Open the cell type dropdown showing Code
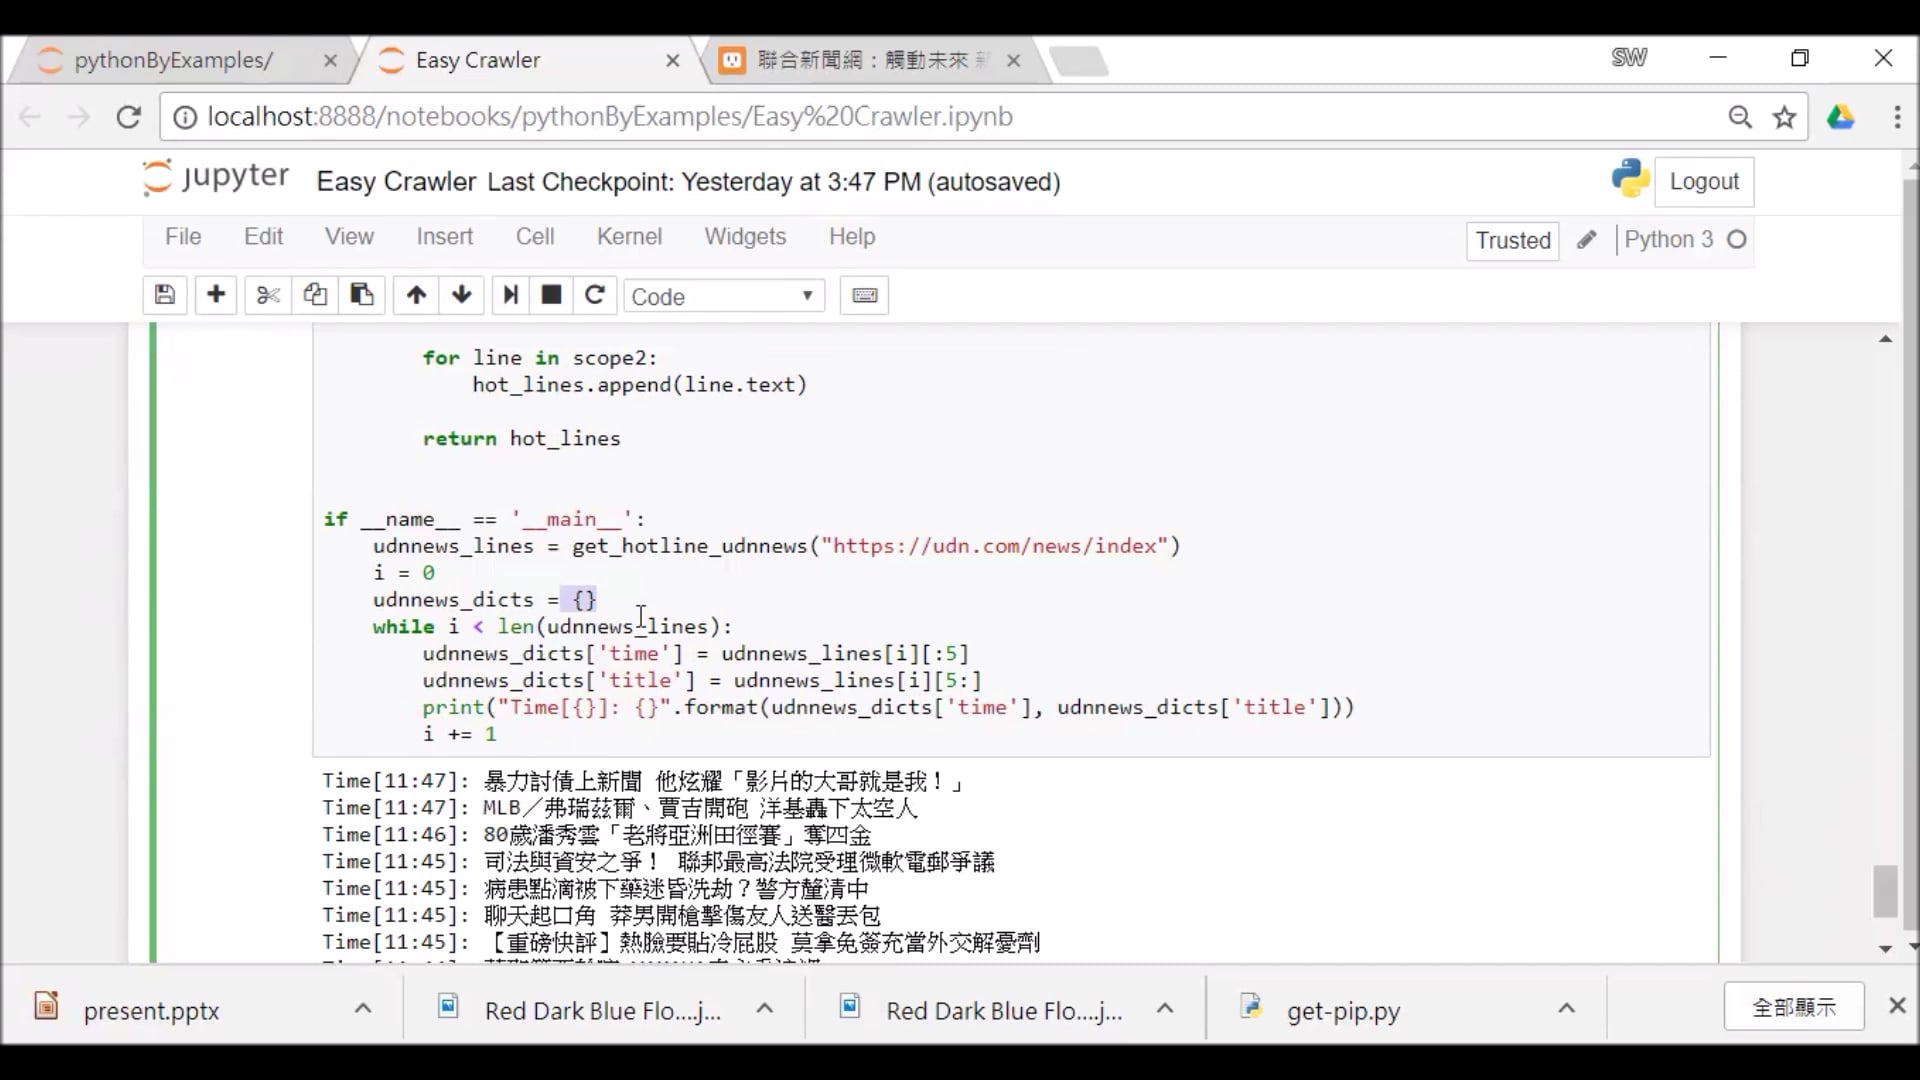 pyautogui.click(x=723, y=295)
